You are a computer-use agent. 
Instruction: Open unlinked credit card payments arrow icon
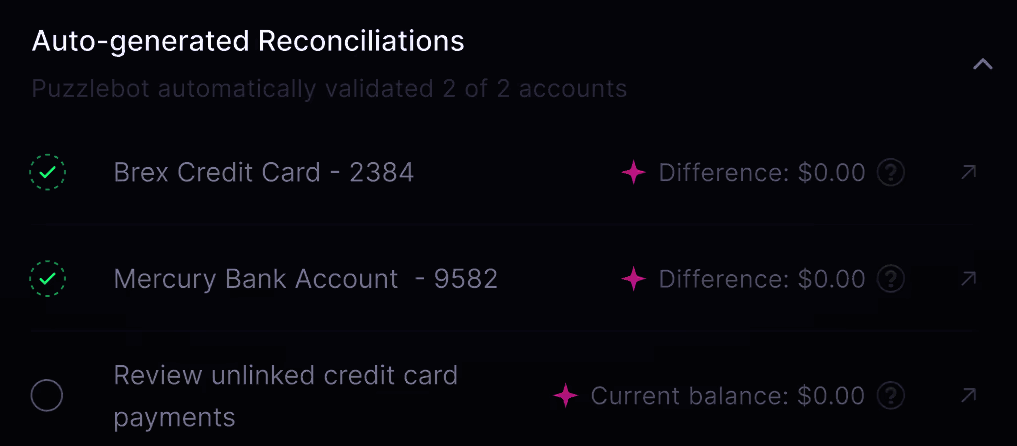pyautogui.click(x=968, y=396)
